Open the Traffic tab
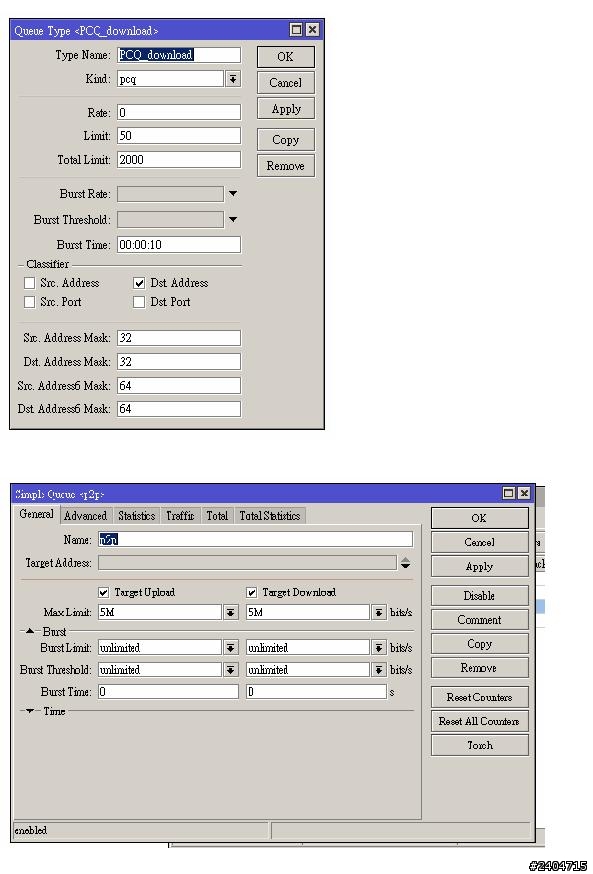 click(180, 516)
